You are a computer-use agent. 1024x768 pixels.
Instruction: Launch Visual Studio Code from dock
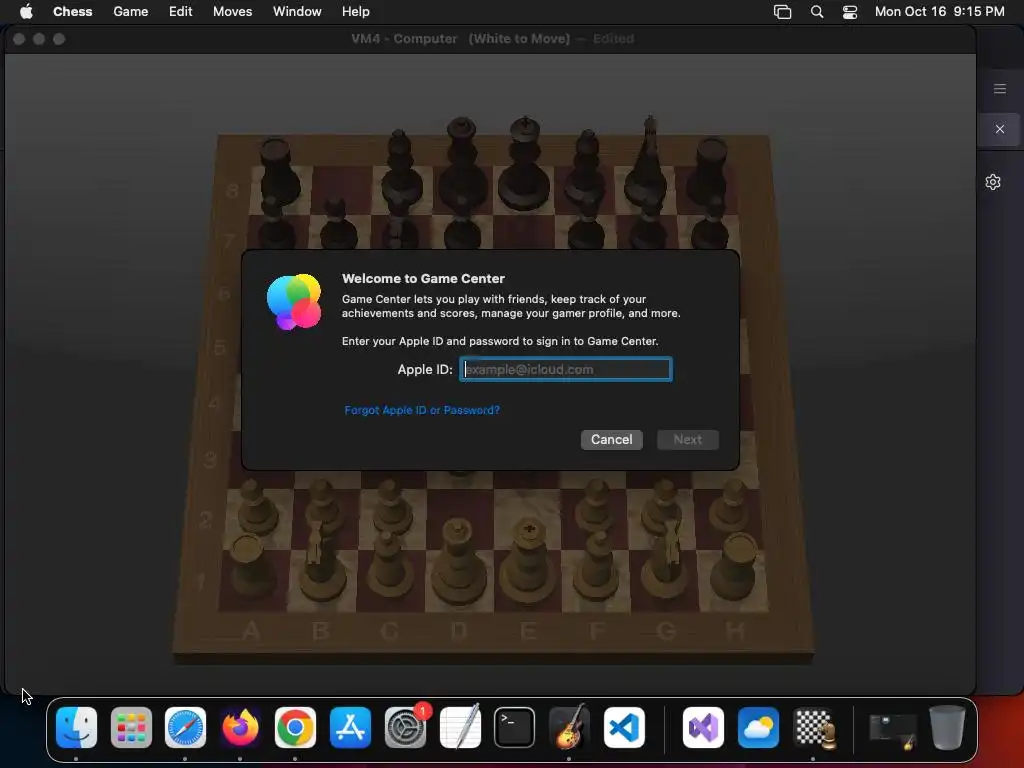point(624,728)
